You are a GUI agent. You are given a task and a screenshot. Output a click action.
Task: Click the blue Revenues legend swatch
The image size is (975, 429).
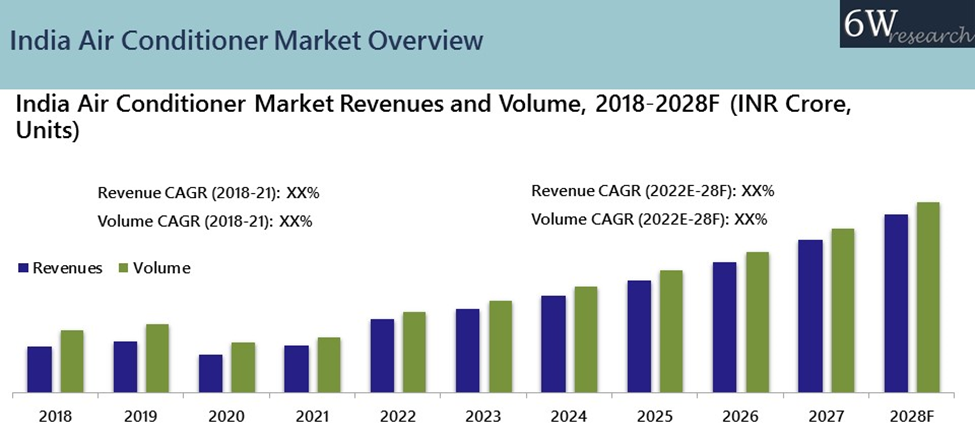[x=23, y=268]
